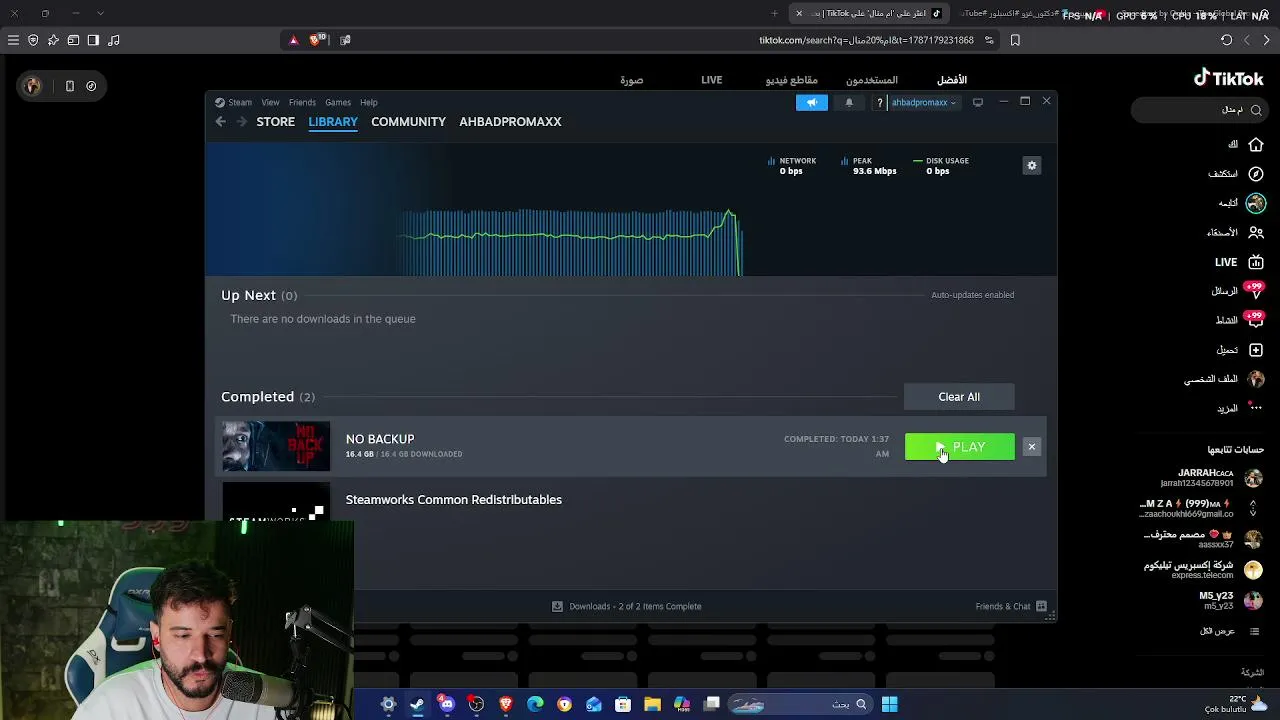Screen dimensions: 1280x720
Task: Click Downloads 2 of 2 Items Complete
Action: pos(627,606)
